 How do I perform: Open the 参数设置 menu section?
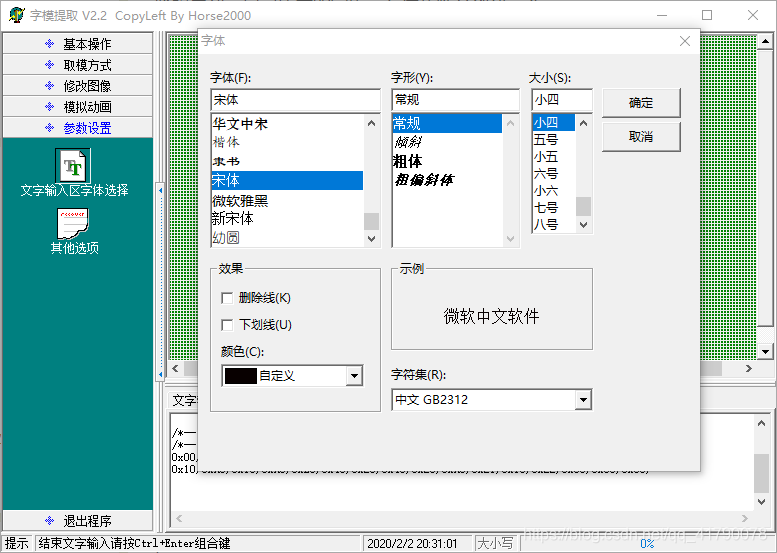point(78,128)
